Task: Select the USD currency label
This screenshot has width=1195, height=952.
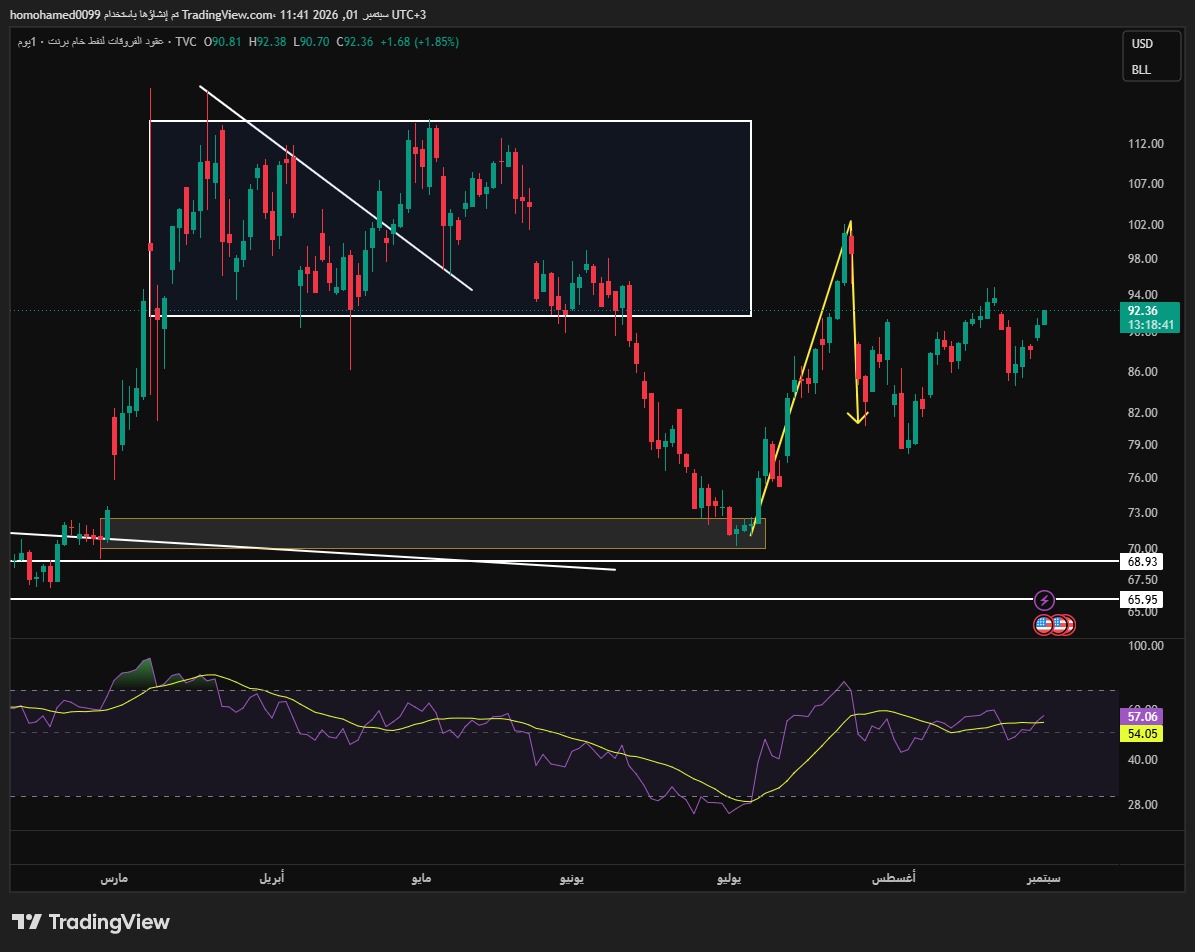Action: tap(1142, 43)
